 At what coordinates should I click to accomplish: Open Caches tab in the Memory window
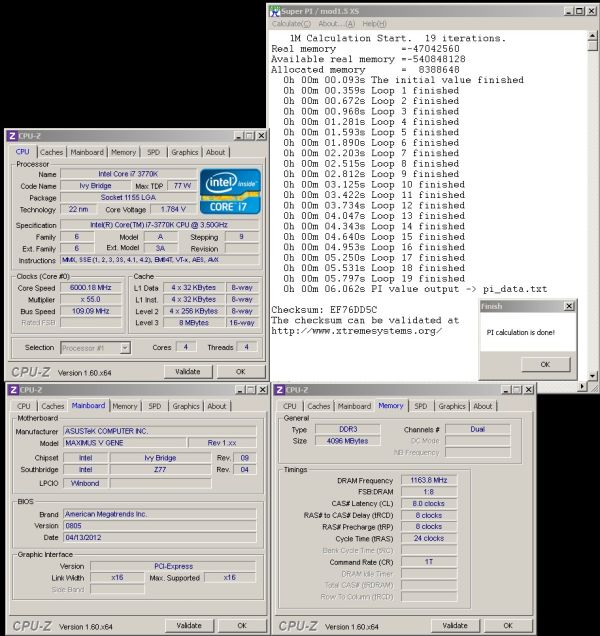click(x=319, y=406)
